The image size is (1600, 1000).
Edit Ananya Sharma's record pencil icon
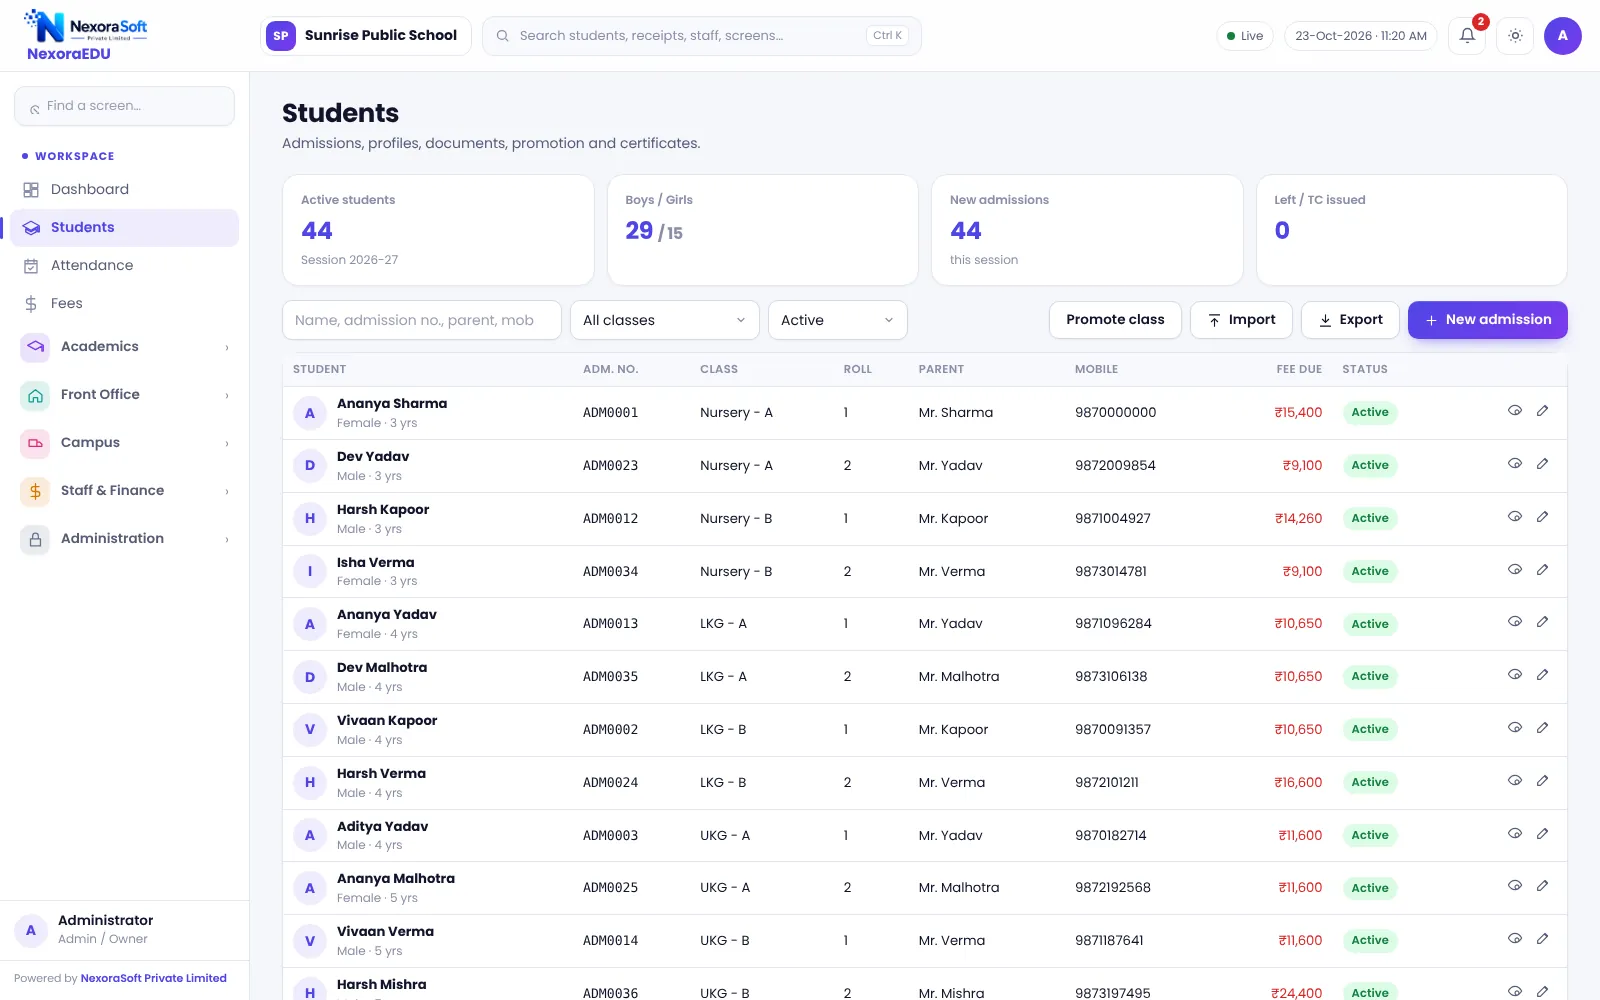coord(1543,411)
